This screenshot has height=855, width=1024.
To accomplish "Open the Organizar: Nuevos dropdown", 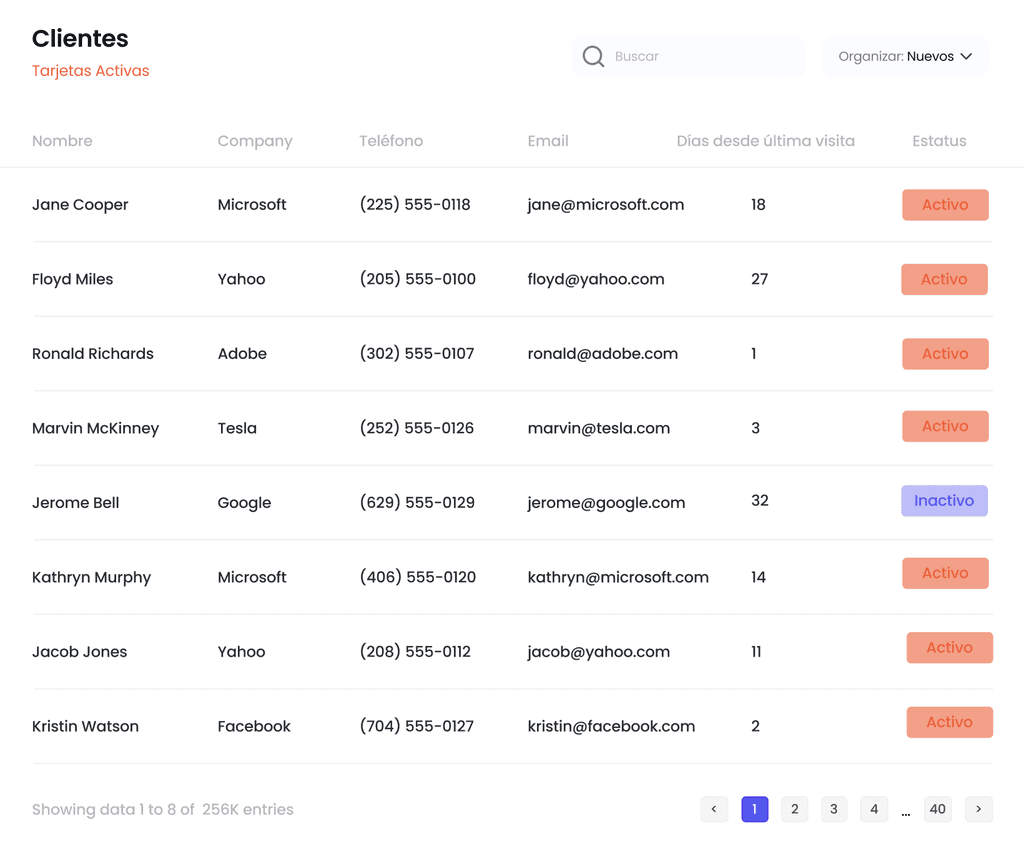I will 905,56.
